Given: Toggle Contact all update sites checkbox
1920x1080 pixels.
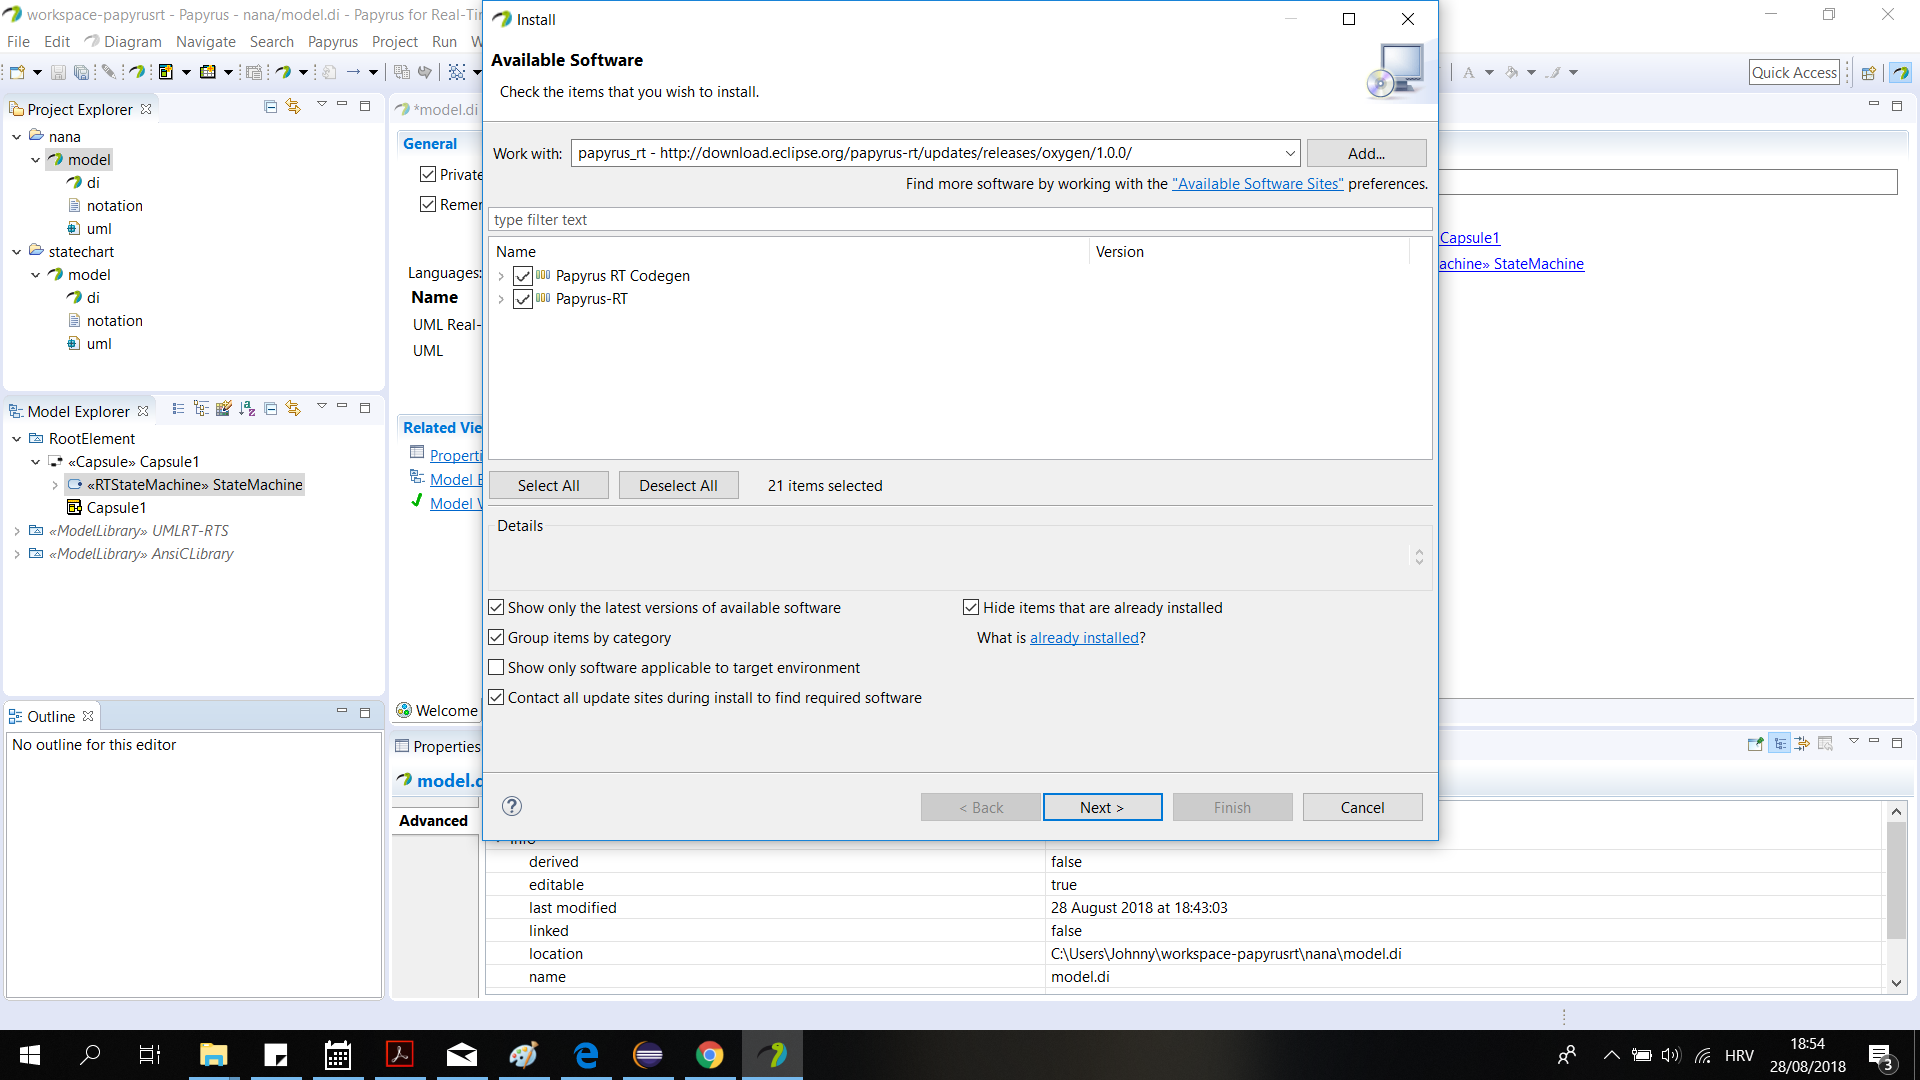Looking at the screenshot, I should coord(496,697).
